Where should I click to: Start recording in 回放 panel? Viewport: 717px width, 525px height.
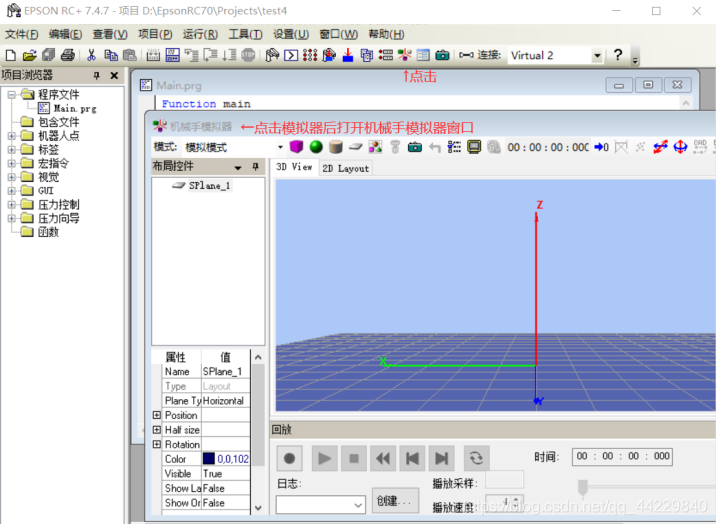point(289,458)
